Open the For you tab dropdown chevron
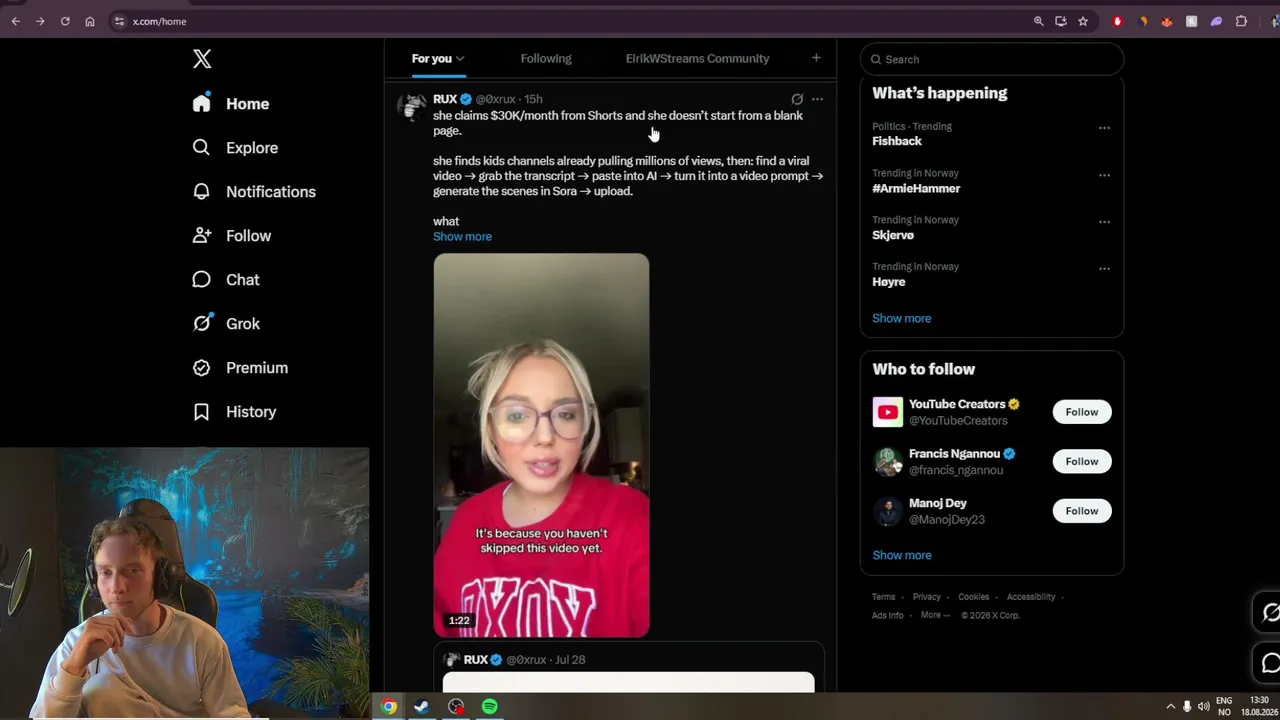The height and width of the screenshot is (720, 1280). click(x=460, y=59)
